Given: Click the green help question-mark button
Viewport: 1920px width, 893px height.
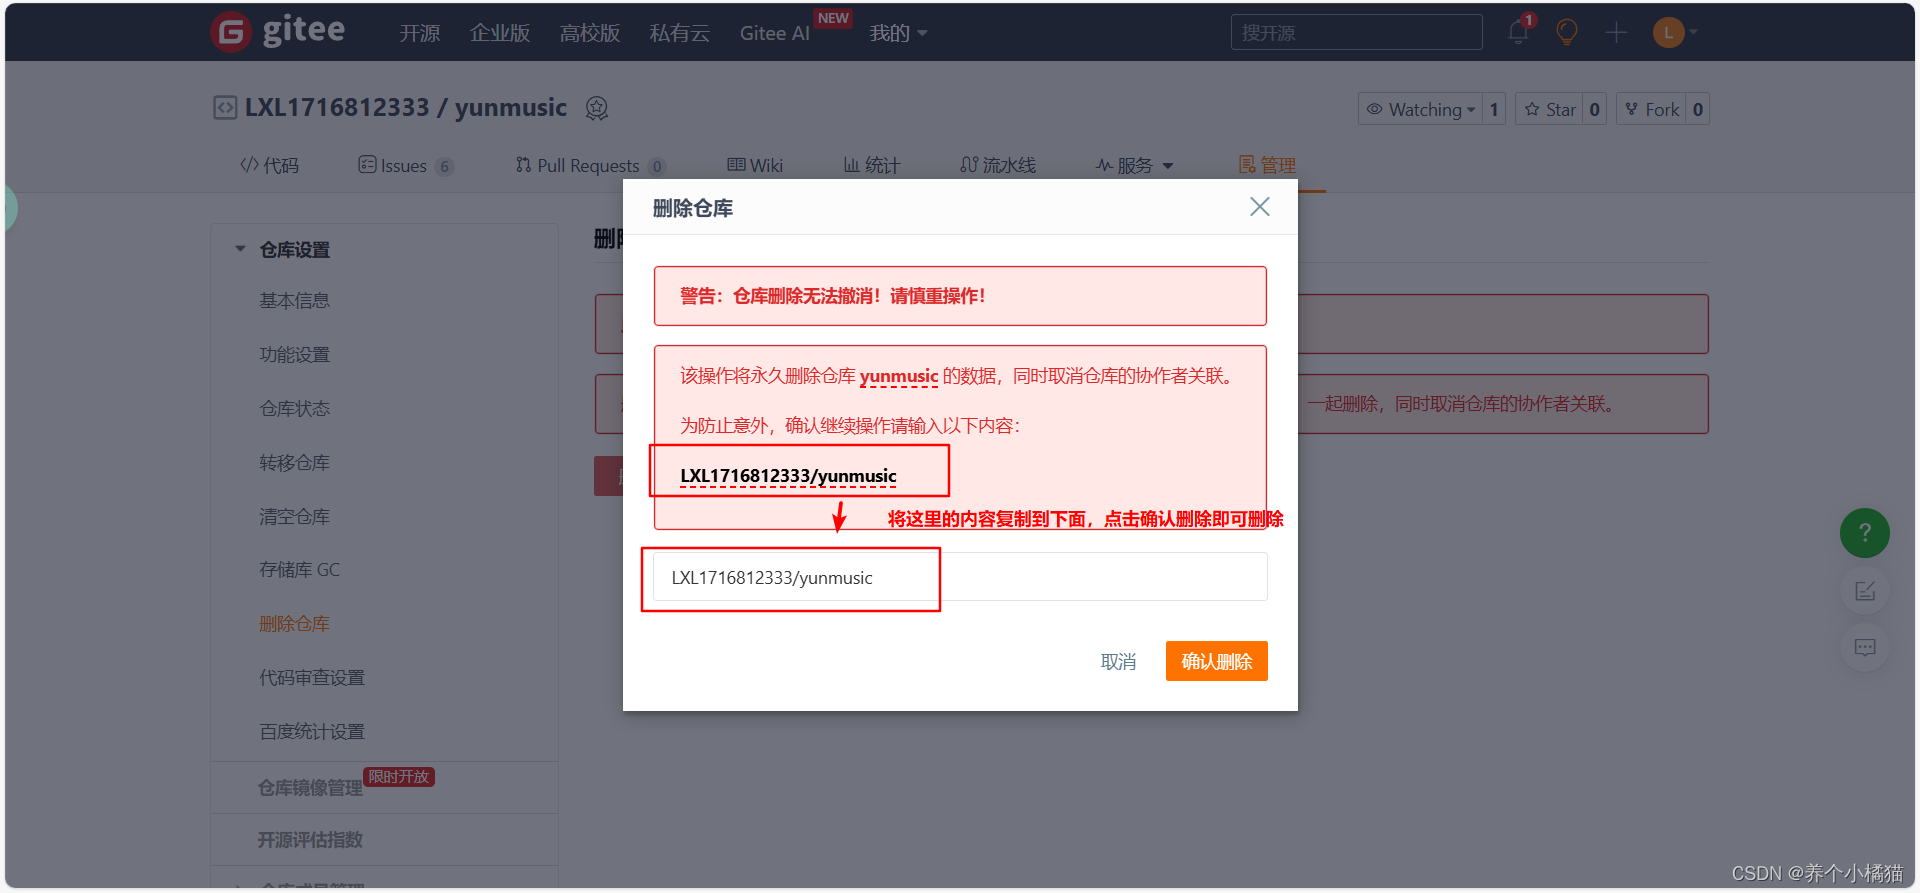Looking at the screenshot, I should pyautogui.click(x=1864, y=533).
